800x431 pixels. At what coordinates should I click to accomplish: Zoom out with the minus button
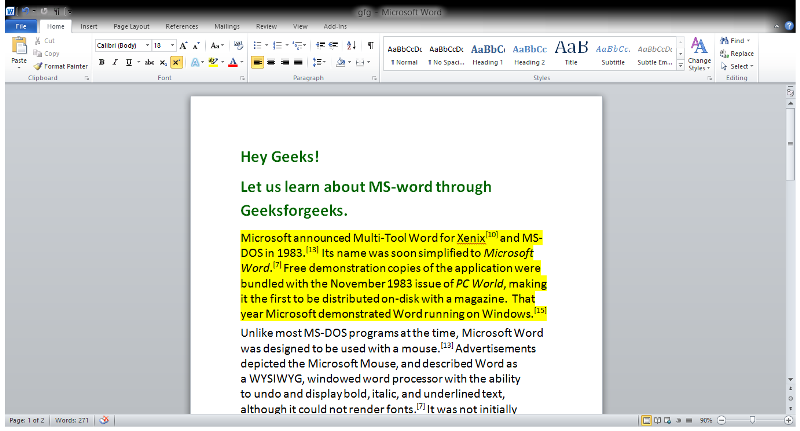[x=721, y=420]
